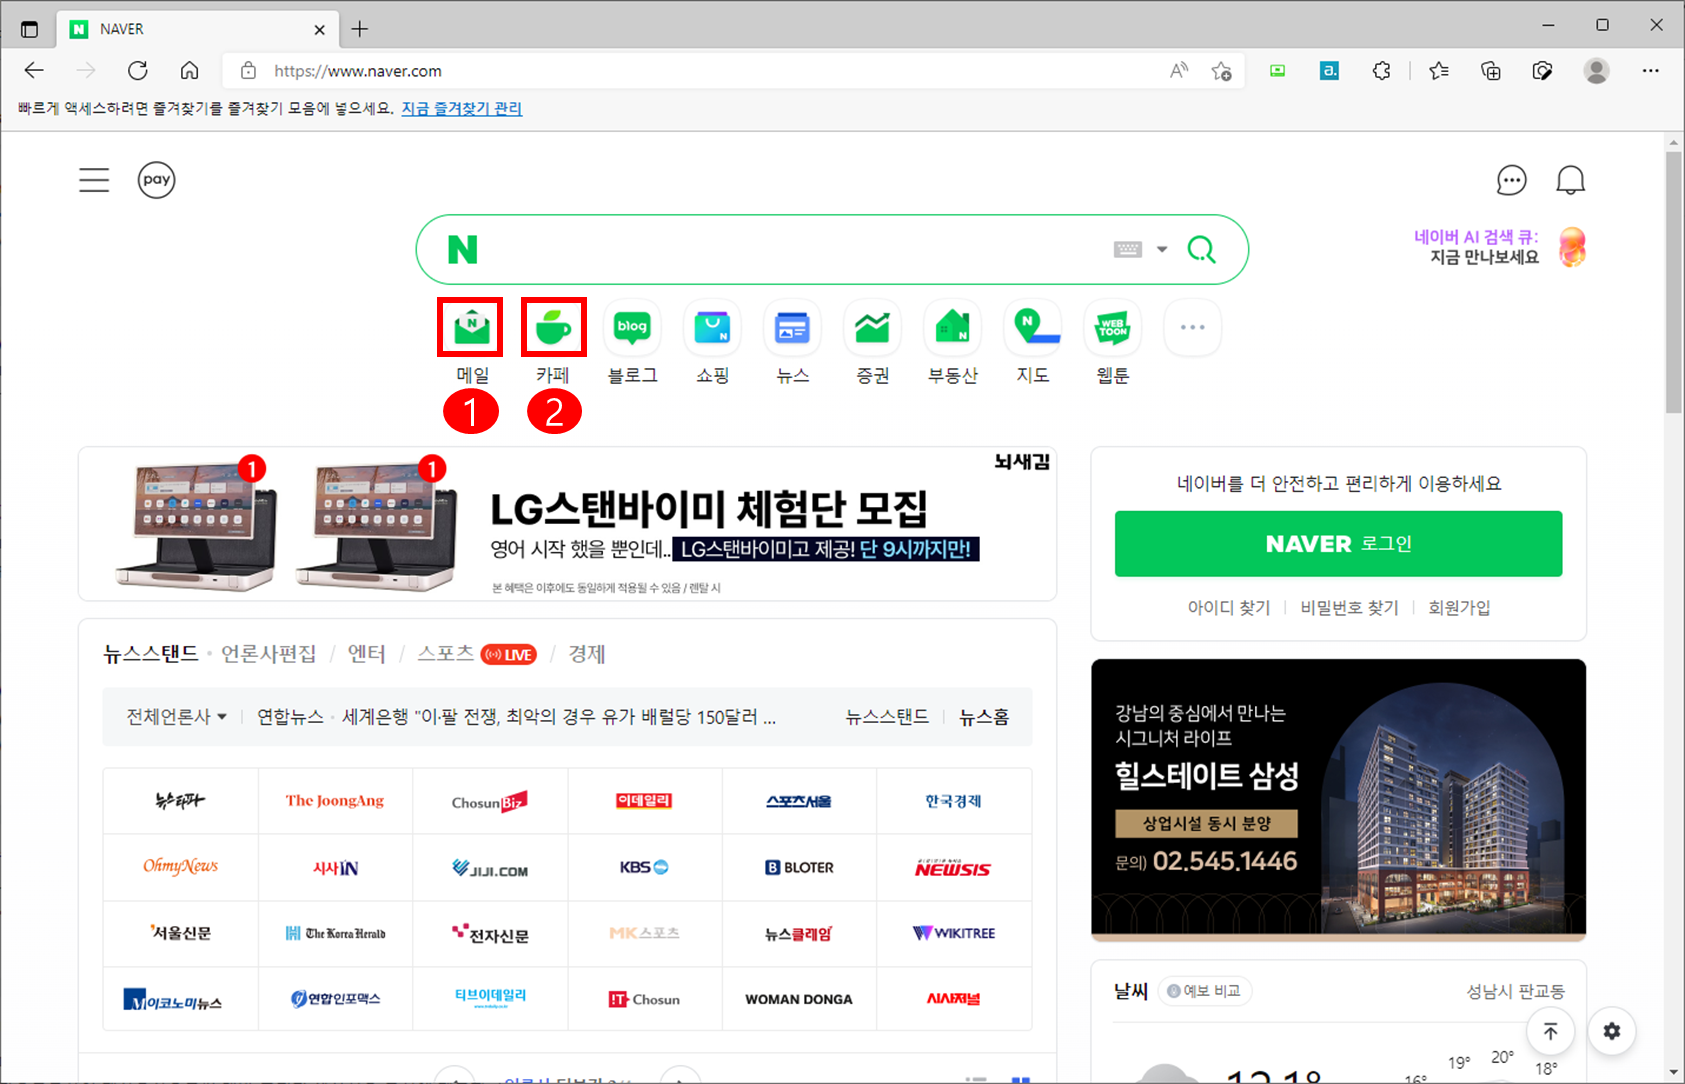Open the ChosunBiz publisher logo

click(490, 801)
